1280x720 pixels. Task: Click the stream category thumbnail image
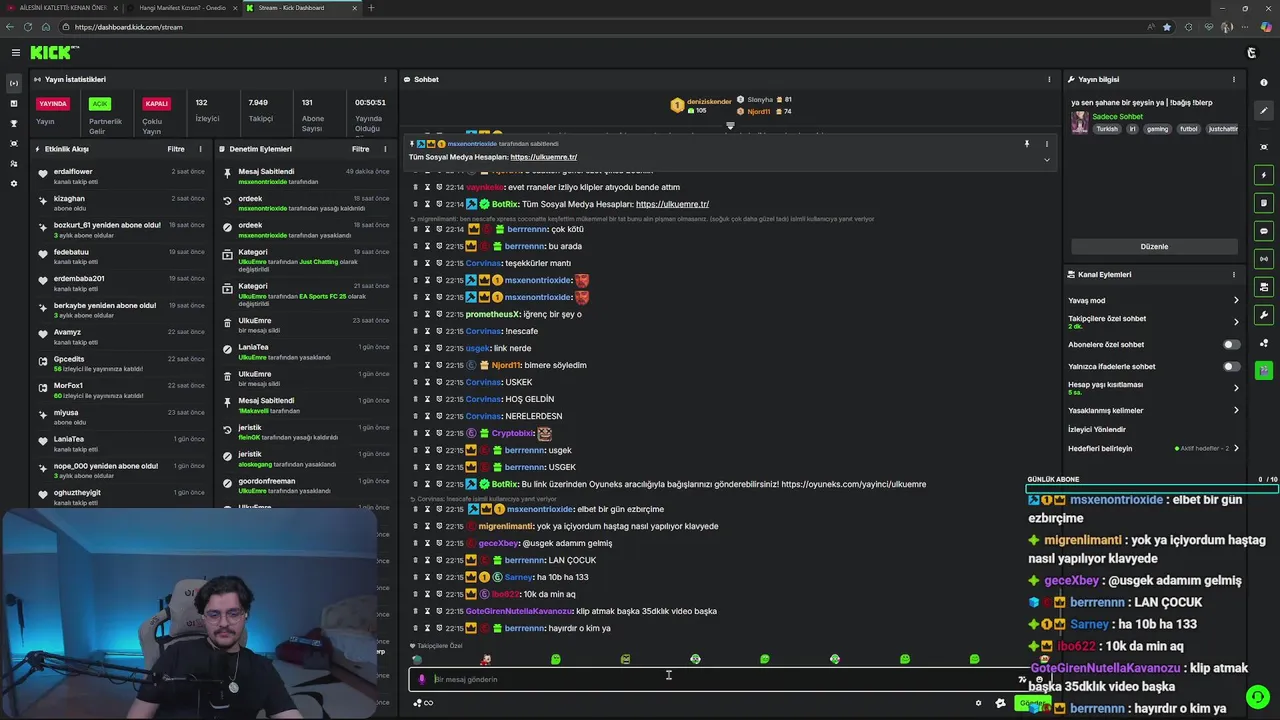1079,122
